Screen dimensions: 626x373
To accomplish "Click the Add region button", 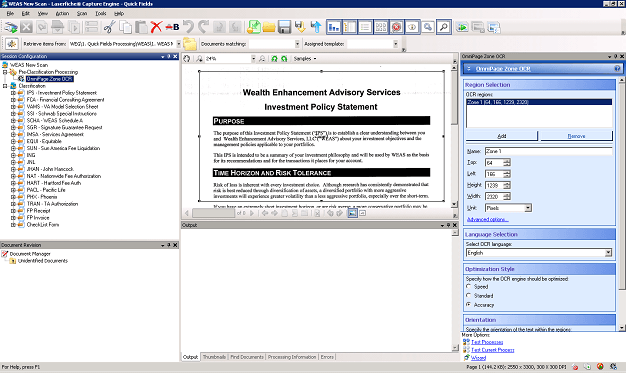I will 501,136.
